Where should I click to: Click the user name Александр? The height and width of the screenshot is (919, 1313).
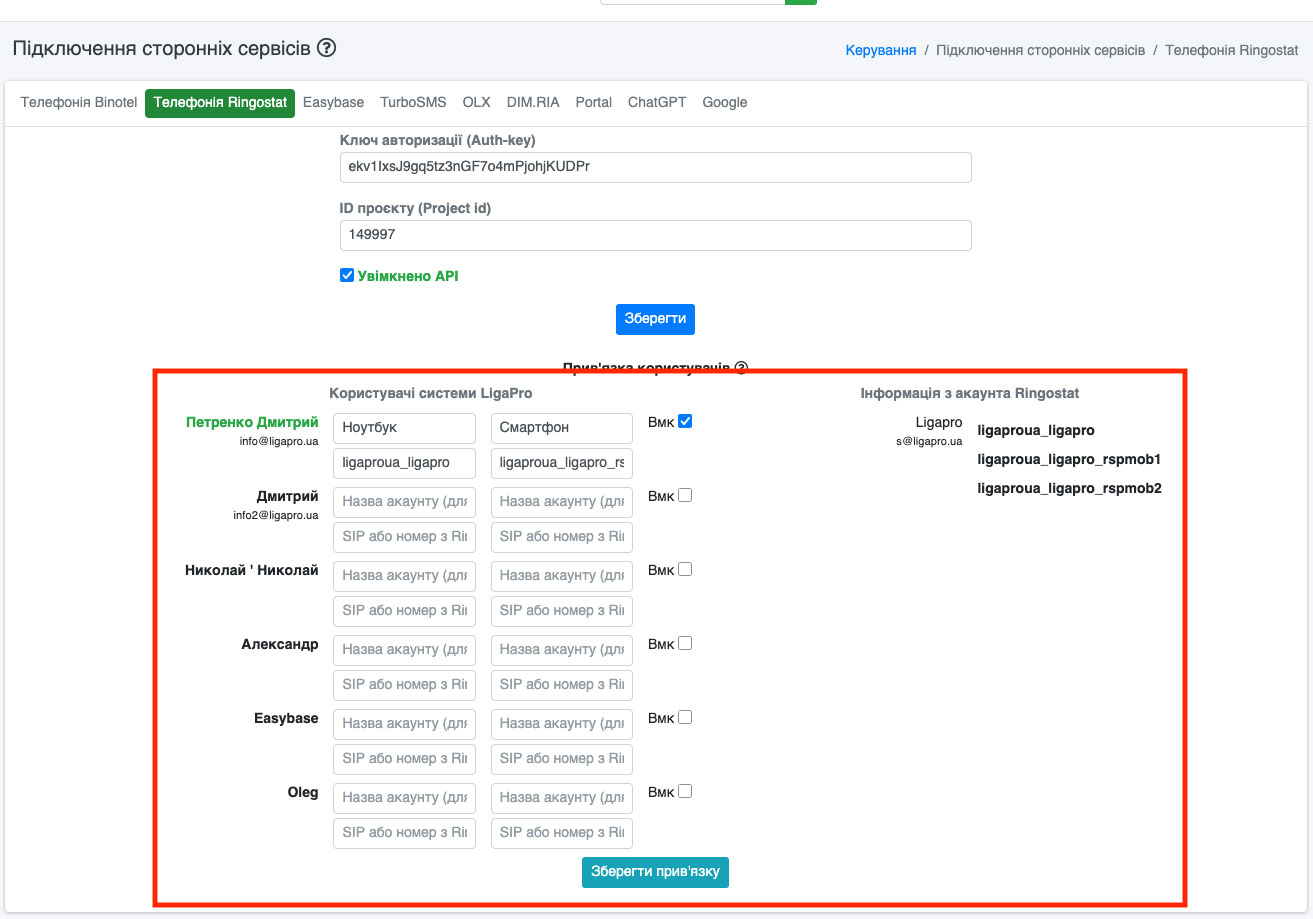coord(280,644)
